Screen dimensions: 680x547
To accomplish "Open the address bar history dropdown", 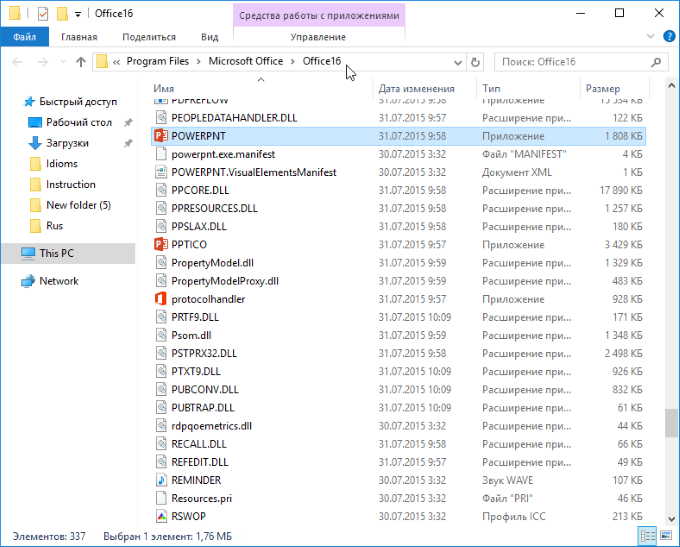I will click(x=458, y=62).
